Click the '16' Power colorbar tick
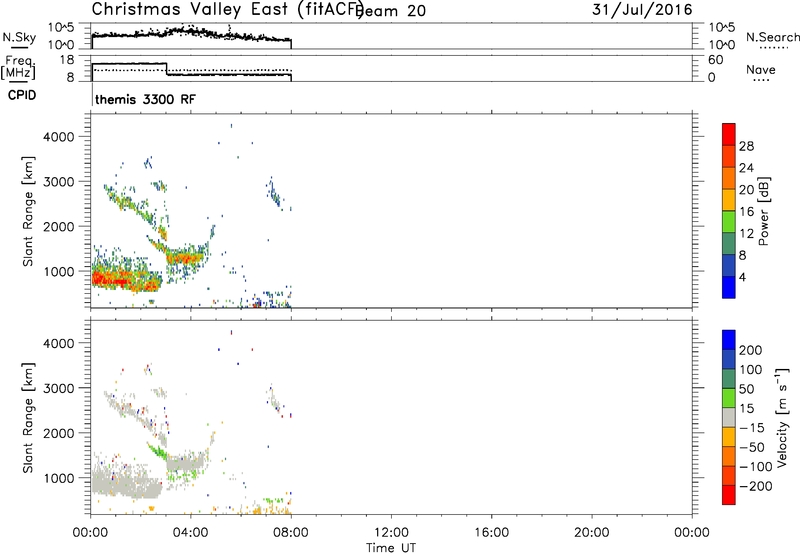 coord(746,212)
